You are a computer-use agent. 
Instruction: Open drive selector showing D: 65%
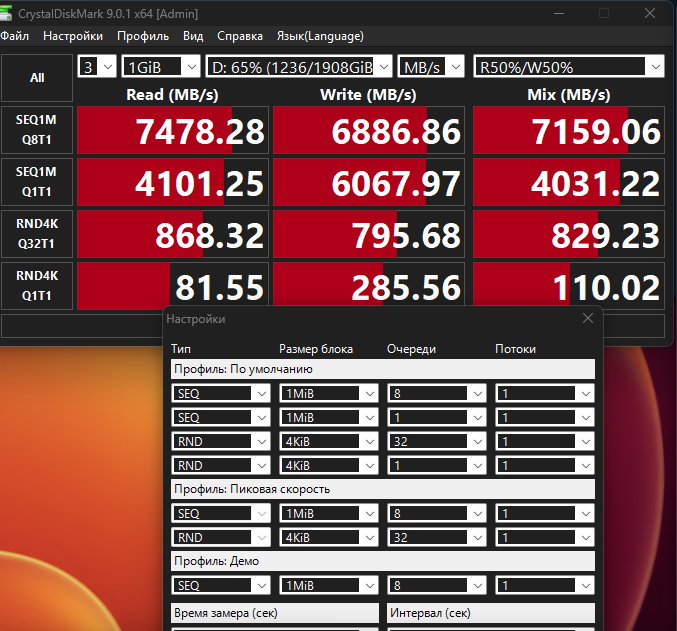299,67
